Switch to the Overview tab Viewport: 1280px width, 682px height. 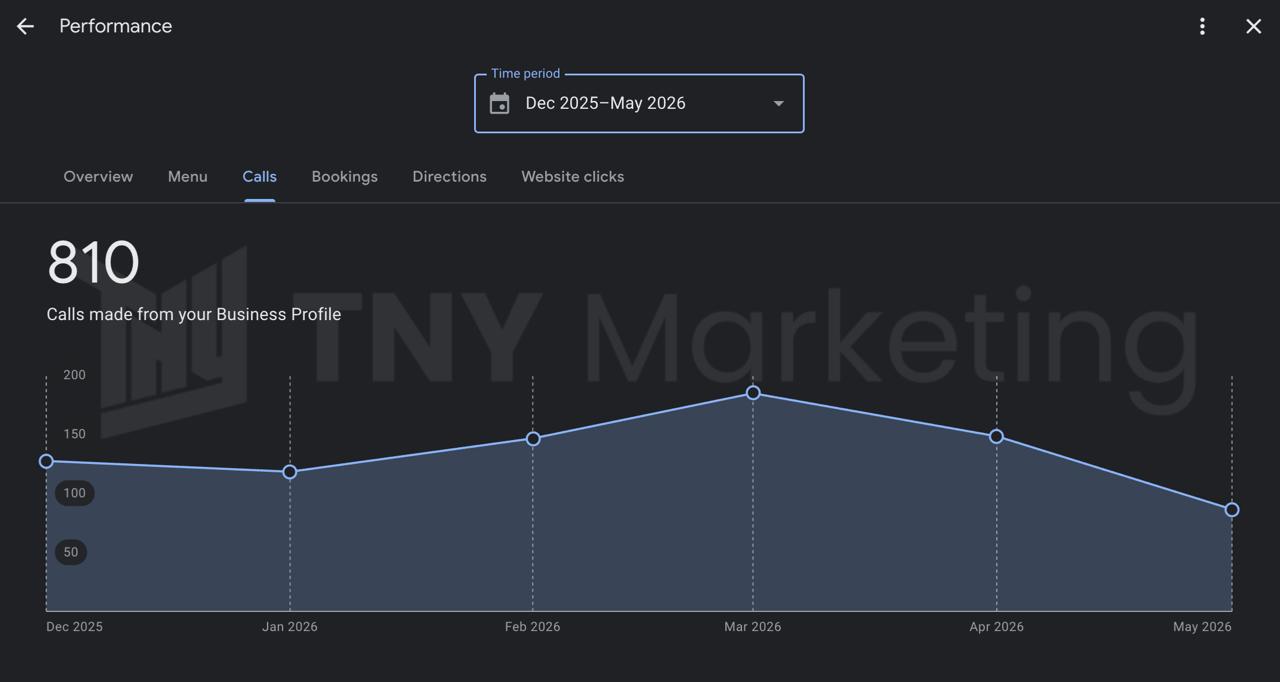pyautogui.click(x=98, y=176)
